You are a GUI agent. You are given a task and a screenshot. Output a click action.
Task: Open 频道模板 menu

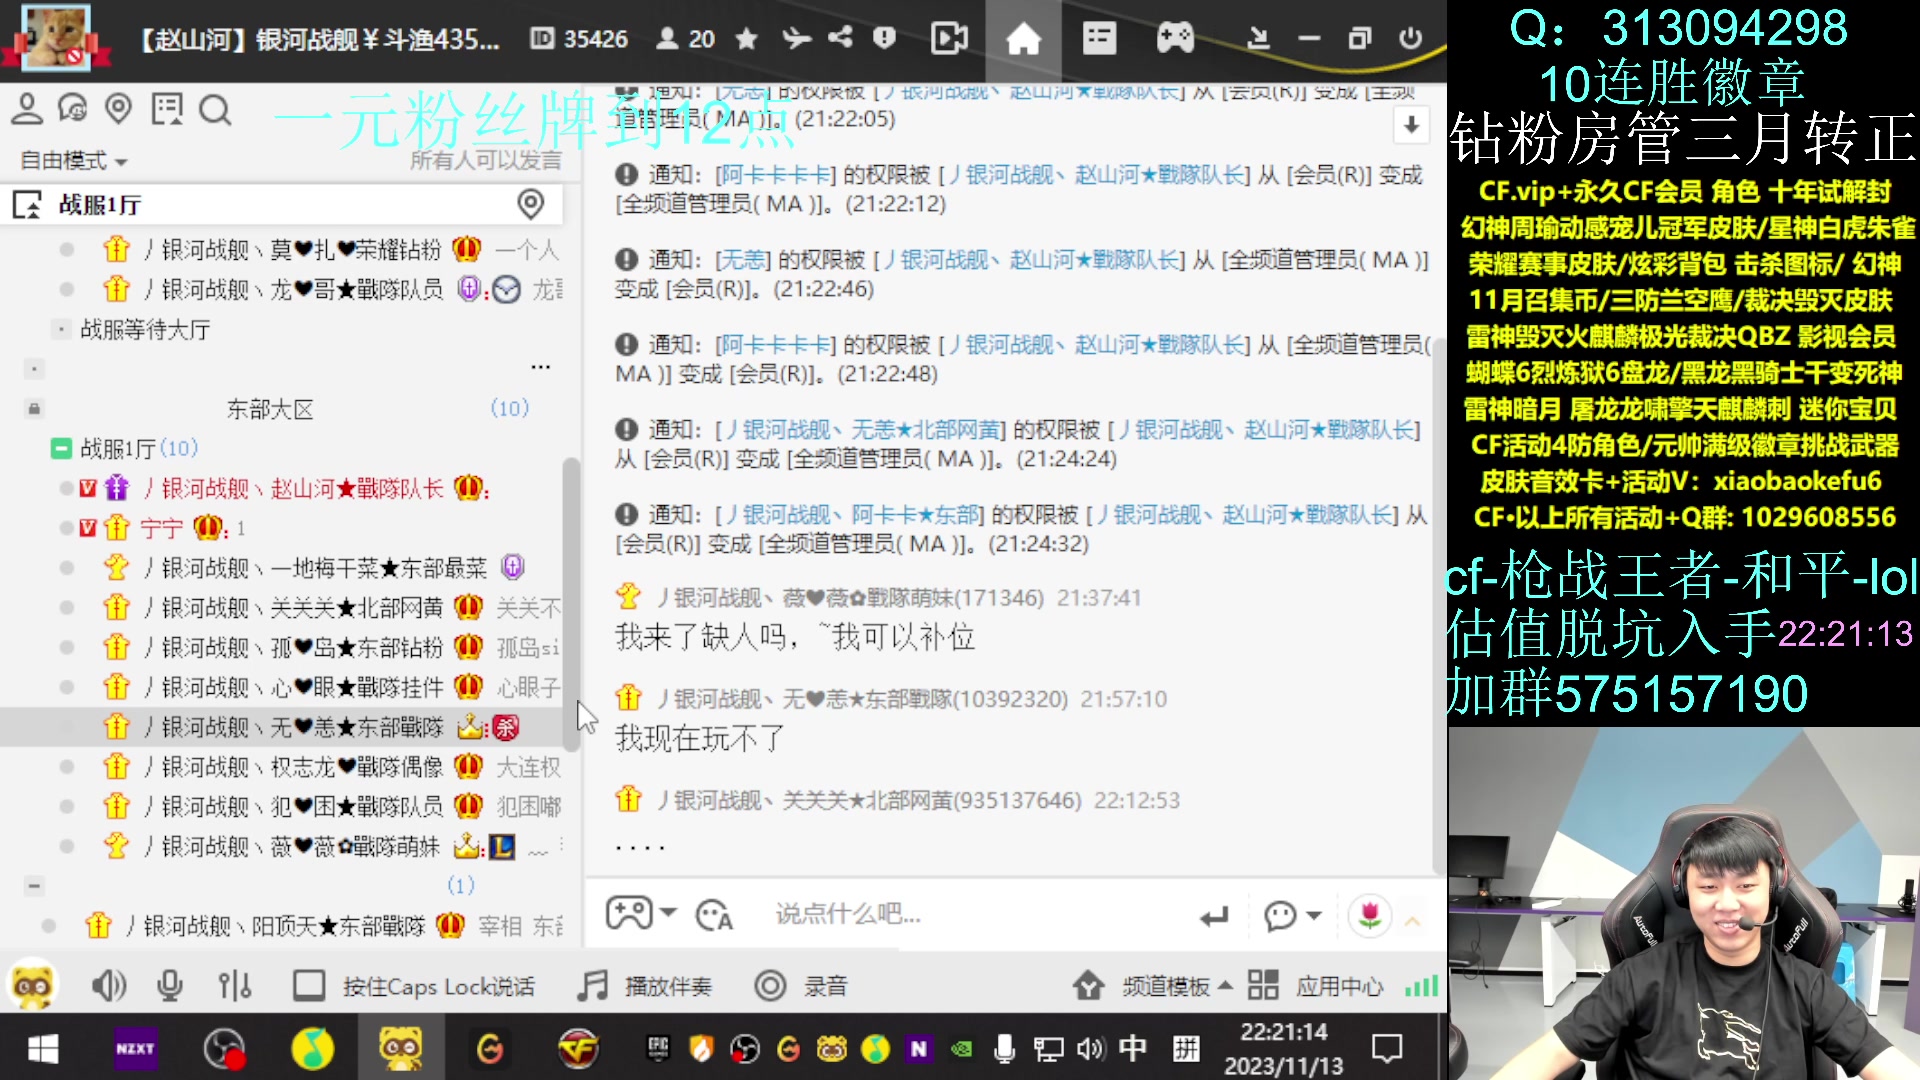click(x=1153, y=986)
